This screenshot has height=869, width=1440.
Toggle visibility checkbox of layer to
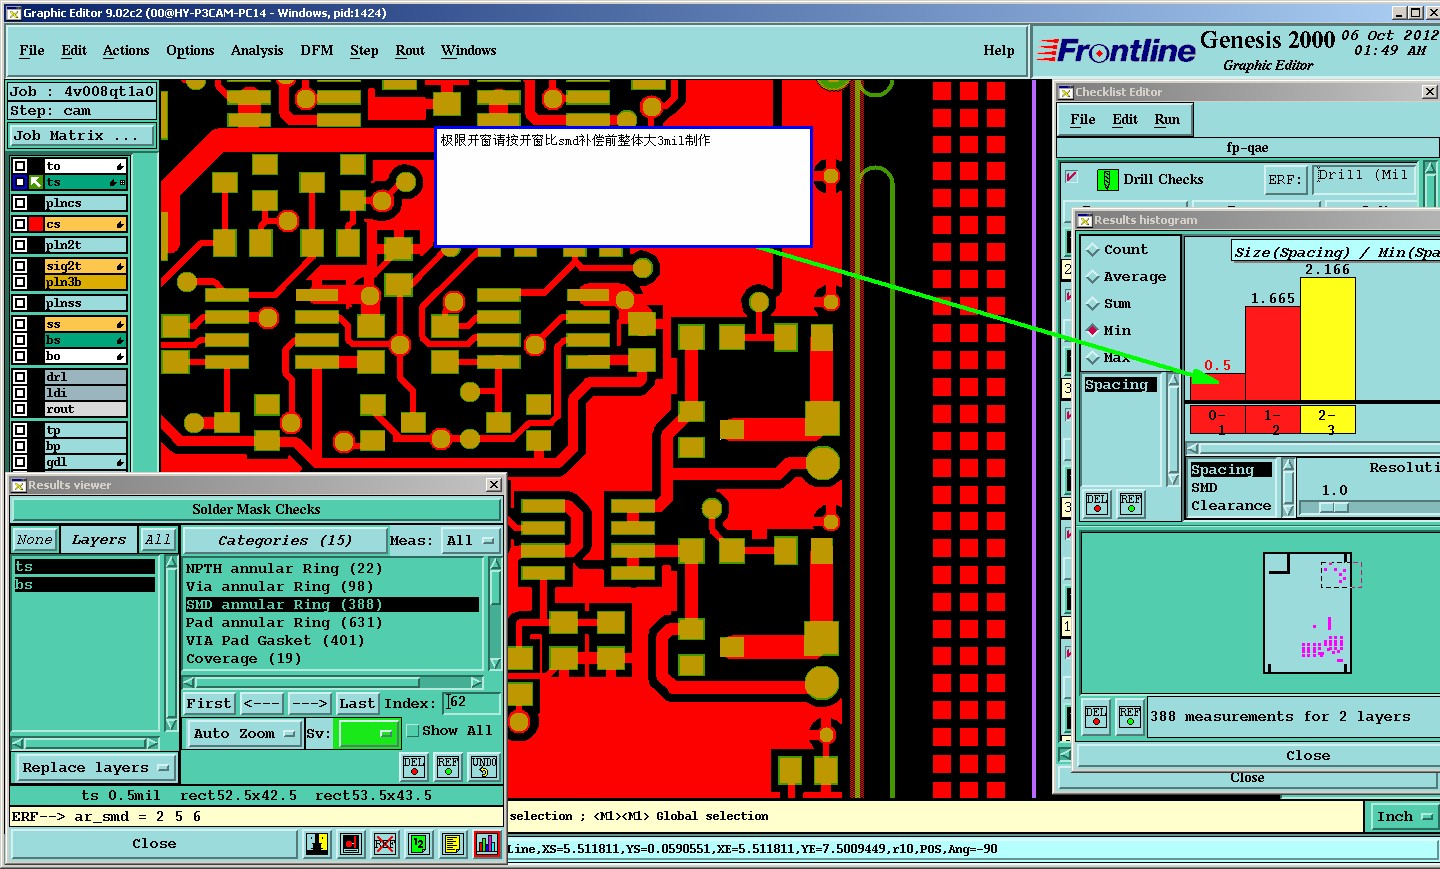[x=20, y=166]
